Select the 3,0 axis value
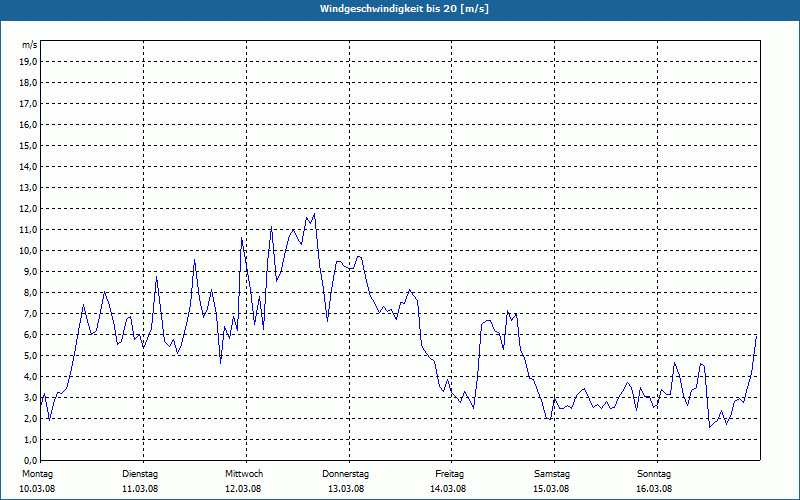Screen dimensions: 800x500 31,397
